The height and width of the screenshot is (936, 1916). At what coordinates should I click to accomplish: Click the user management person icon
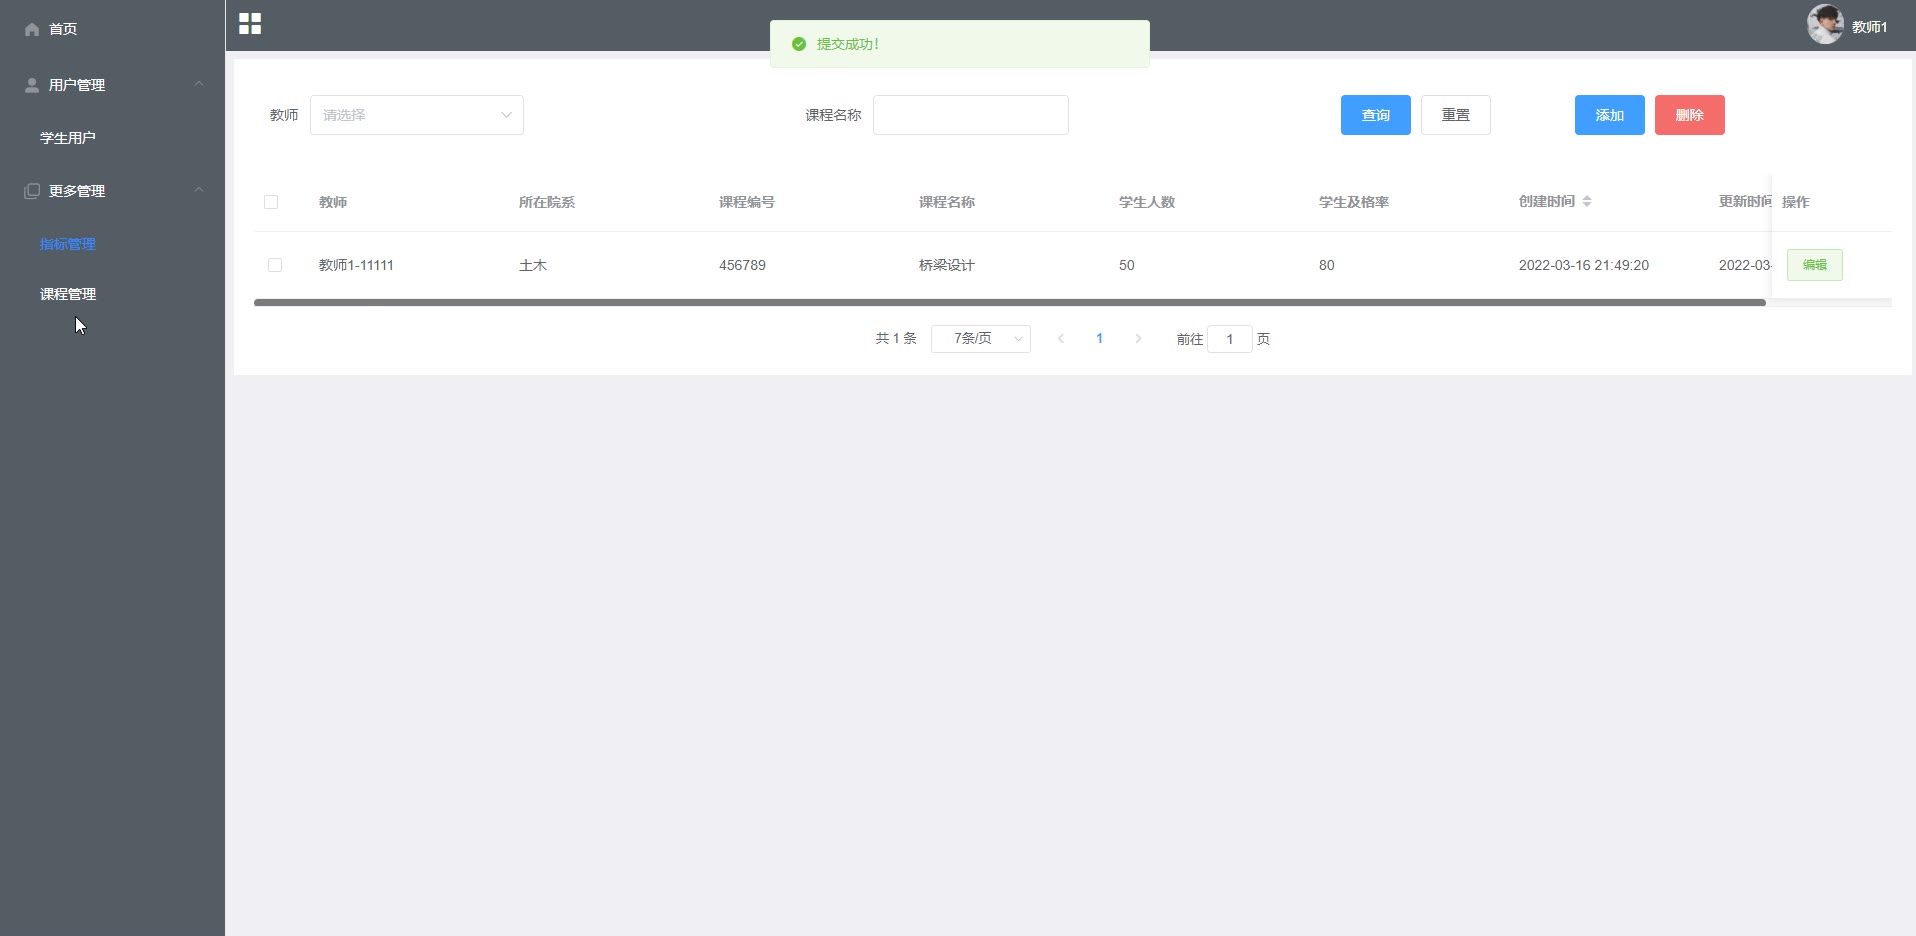[x=32, y=85]
